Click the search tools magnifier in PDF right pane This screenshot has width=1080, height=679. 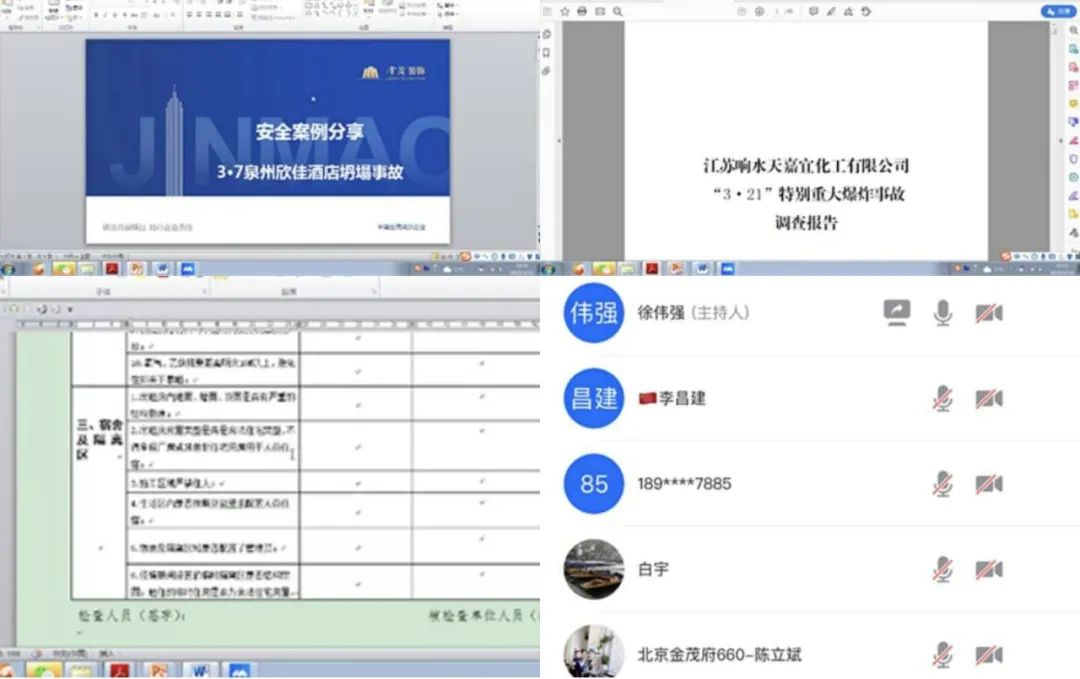point(1074,30)
